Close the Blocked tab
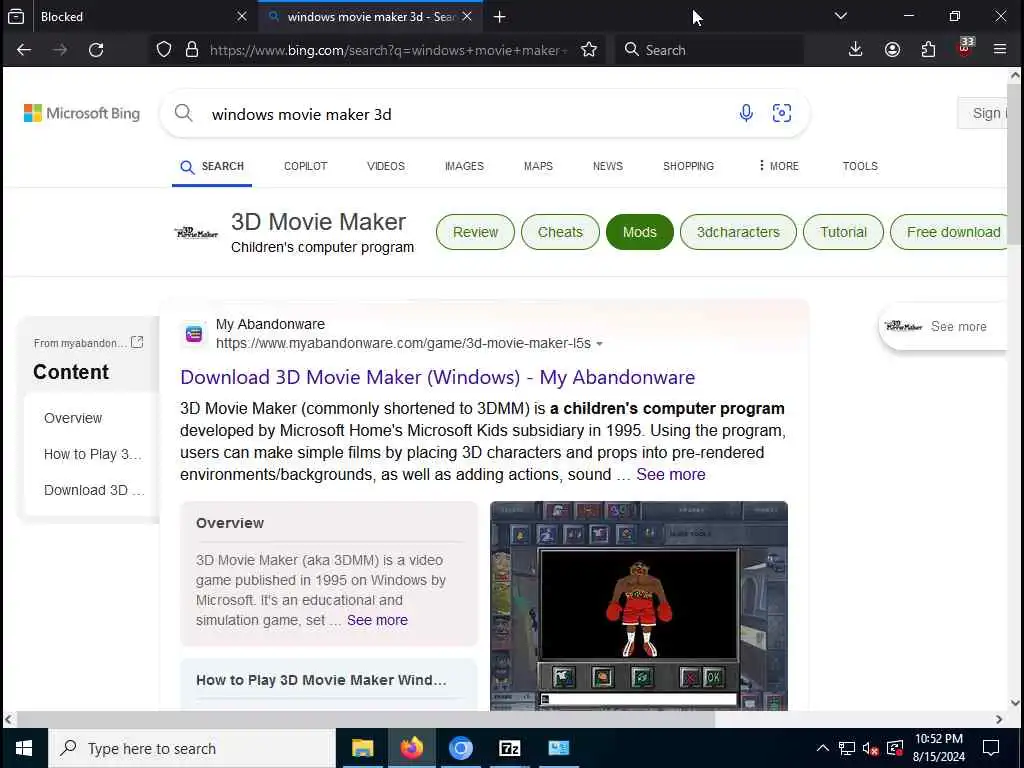 click(x=242, y=16)
